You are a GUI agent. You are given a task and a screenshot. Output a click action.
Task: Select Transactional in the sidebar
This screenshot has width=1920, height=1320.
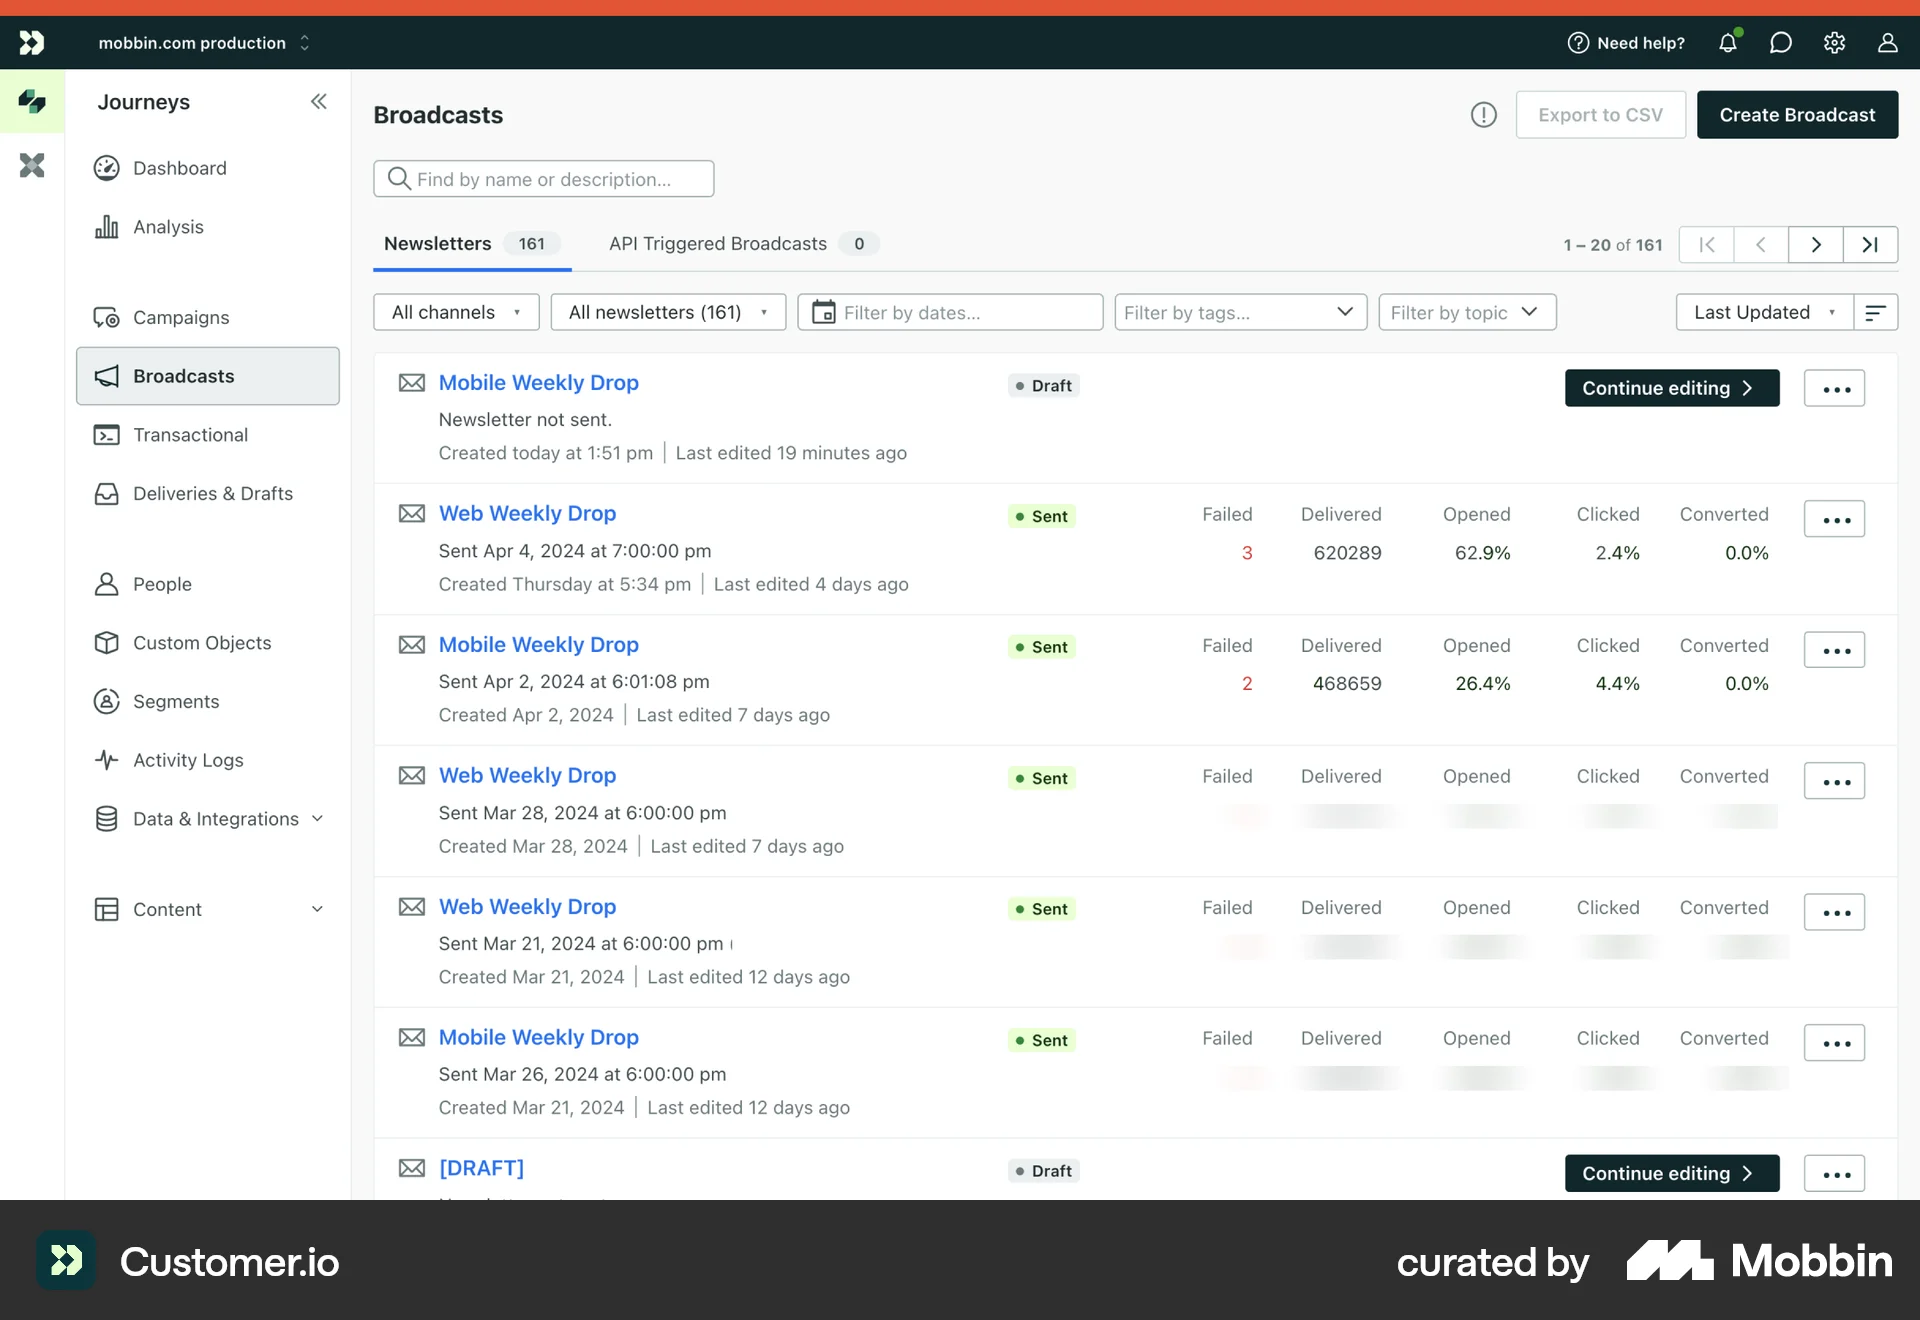(190, 435)
